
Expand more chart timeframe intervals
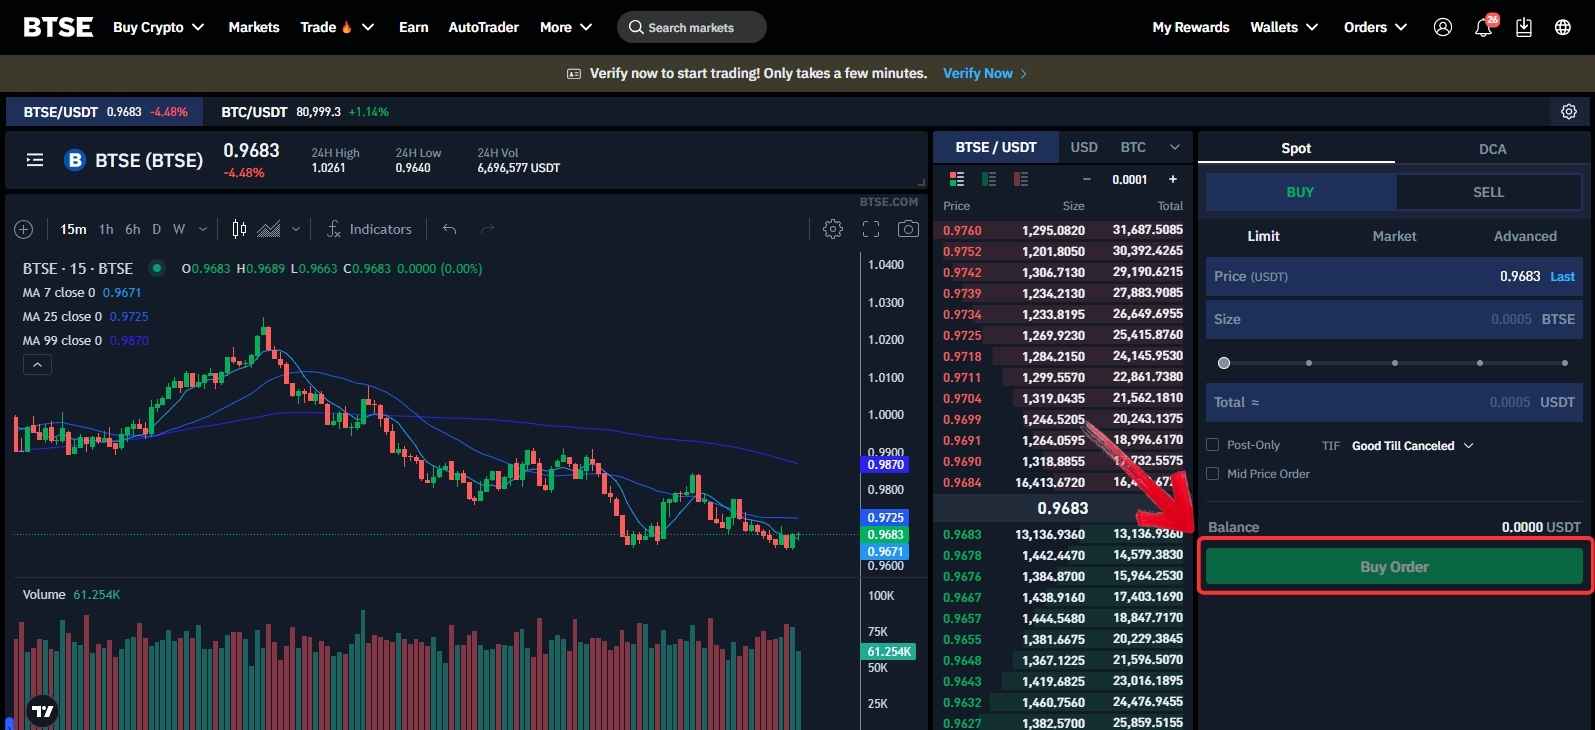click(x=203, y=229)
